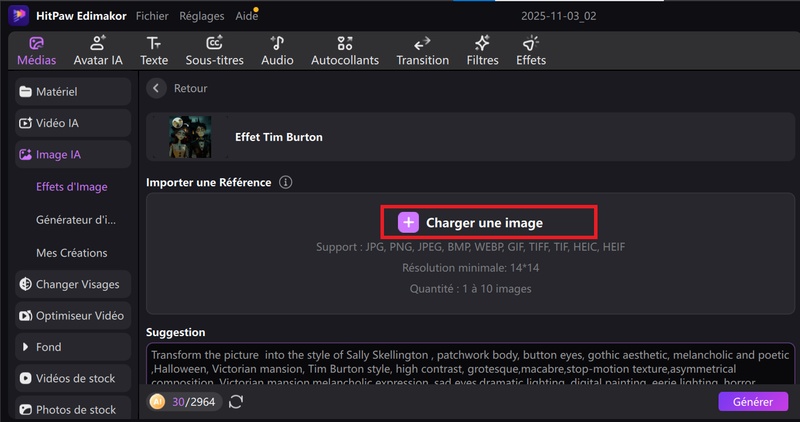Open the Médias tab icon
Screen dimensions: 800x422
[x=36, y=43]
